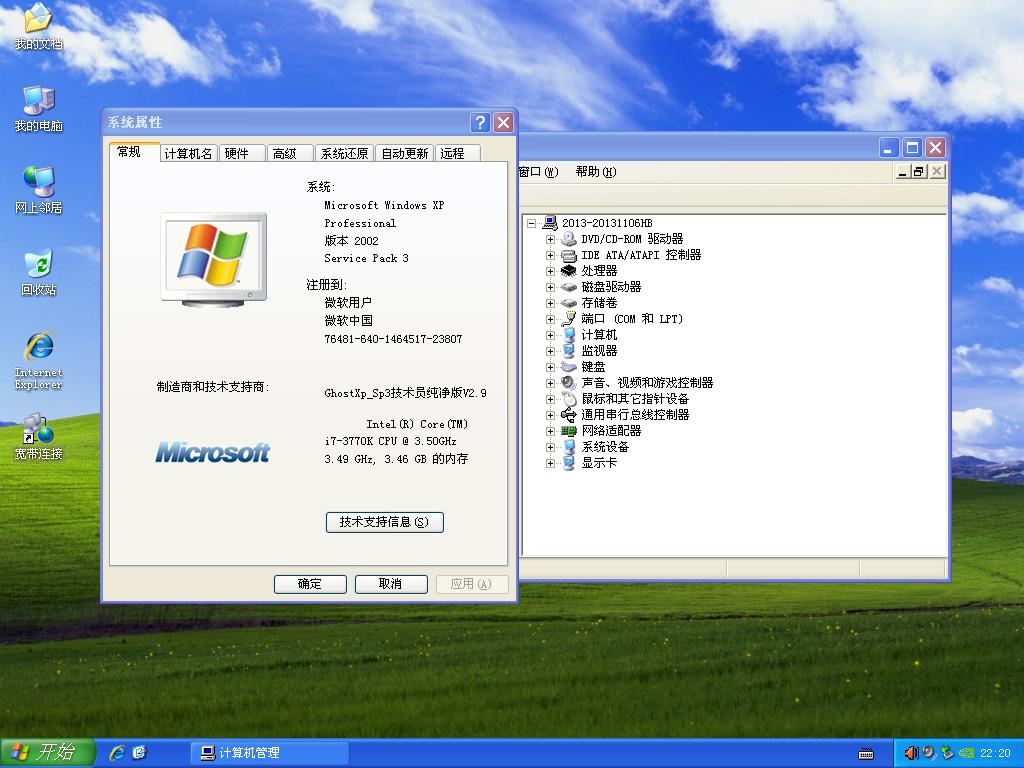This screenshot has height=768, width=1024.
Task: Select the 监视器 tree row label
Action: tap(600, 351)
